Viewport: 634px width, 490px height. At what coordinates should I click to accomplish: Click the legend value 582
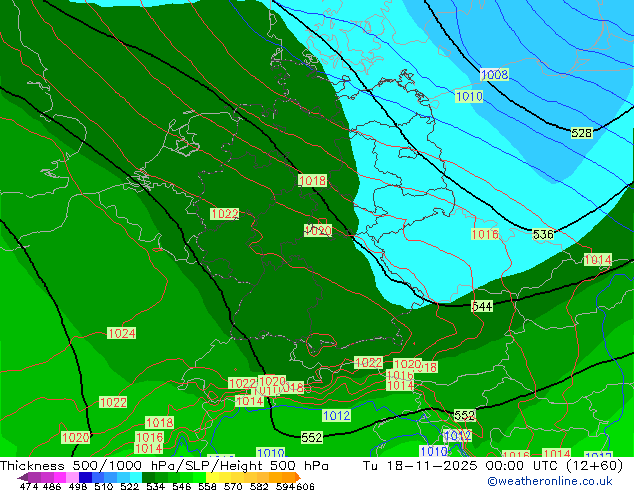pyautogui.click(x=259, y=486)
